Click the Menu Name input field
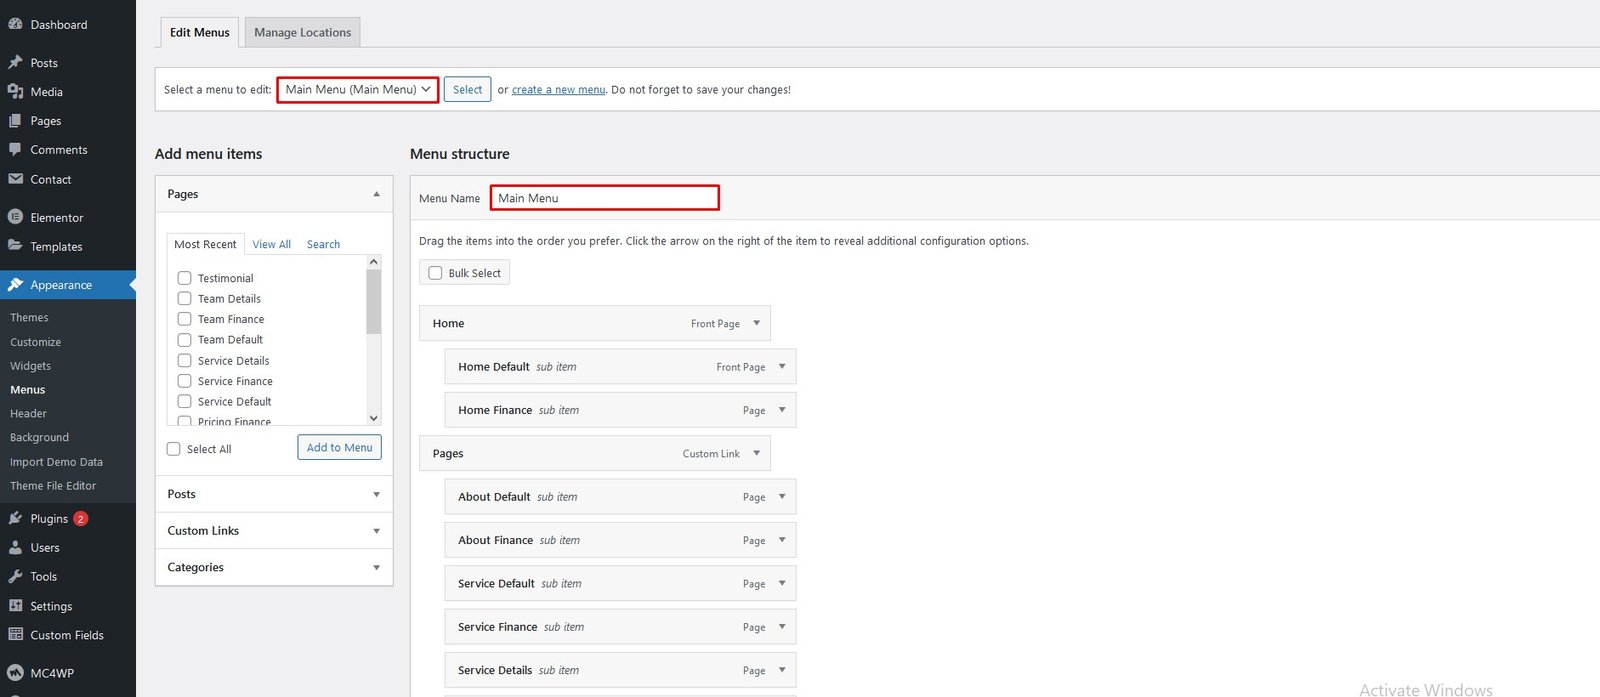This screenshot has width=1600, height=697. [x=604, y=198]
